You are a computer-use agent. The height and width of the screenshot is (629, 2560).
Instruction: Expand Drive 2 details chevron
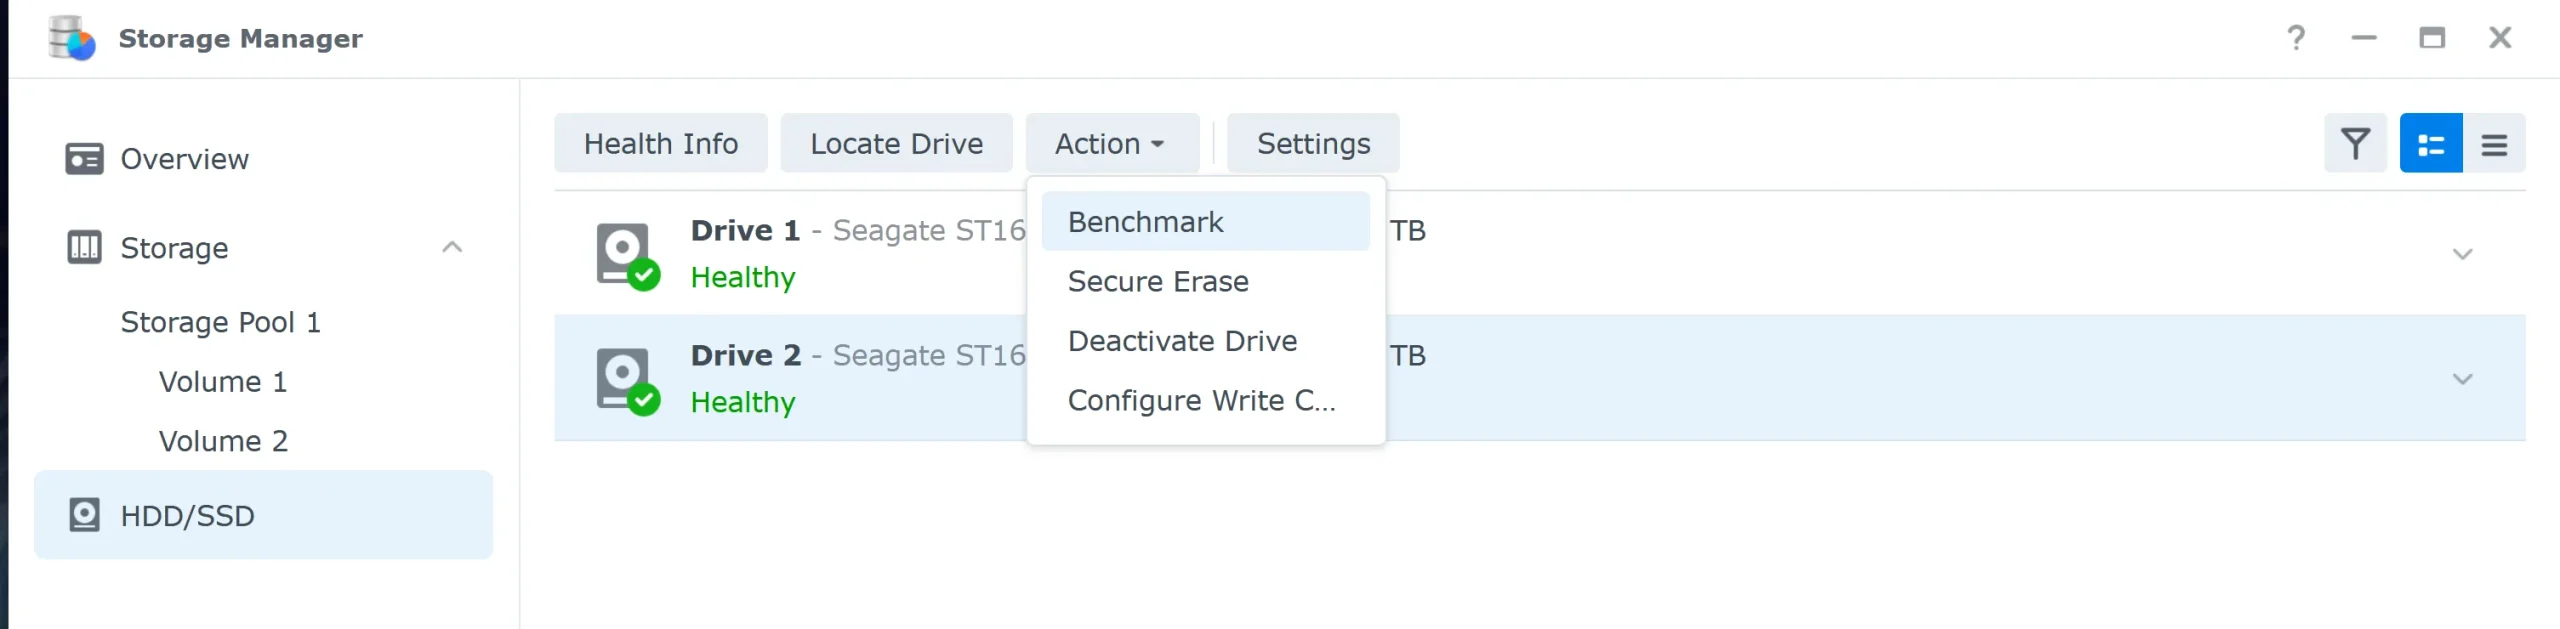click(x=2462, y=379)
